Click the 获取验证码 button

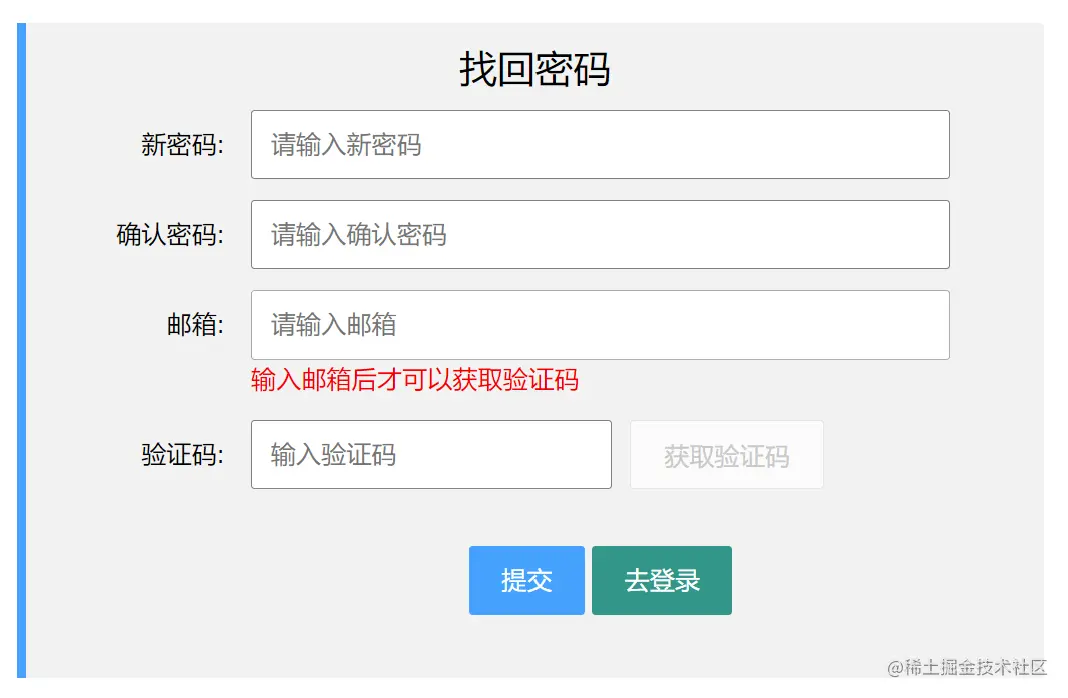727,454
